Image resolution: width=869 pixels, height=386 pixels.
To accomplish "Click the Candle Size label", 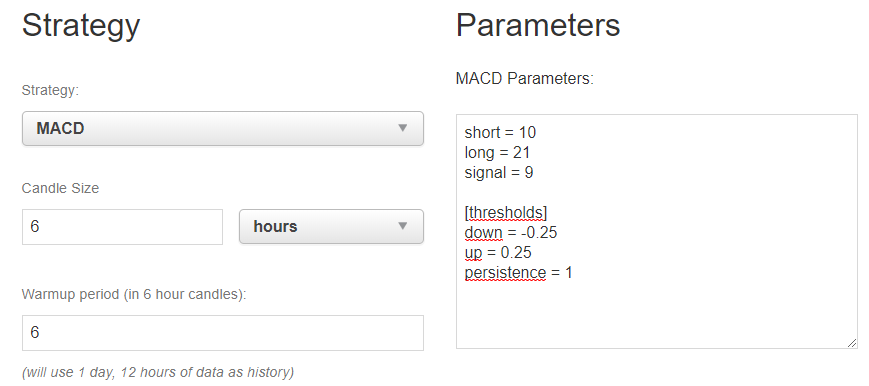I will click(x=60, y=188).
